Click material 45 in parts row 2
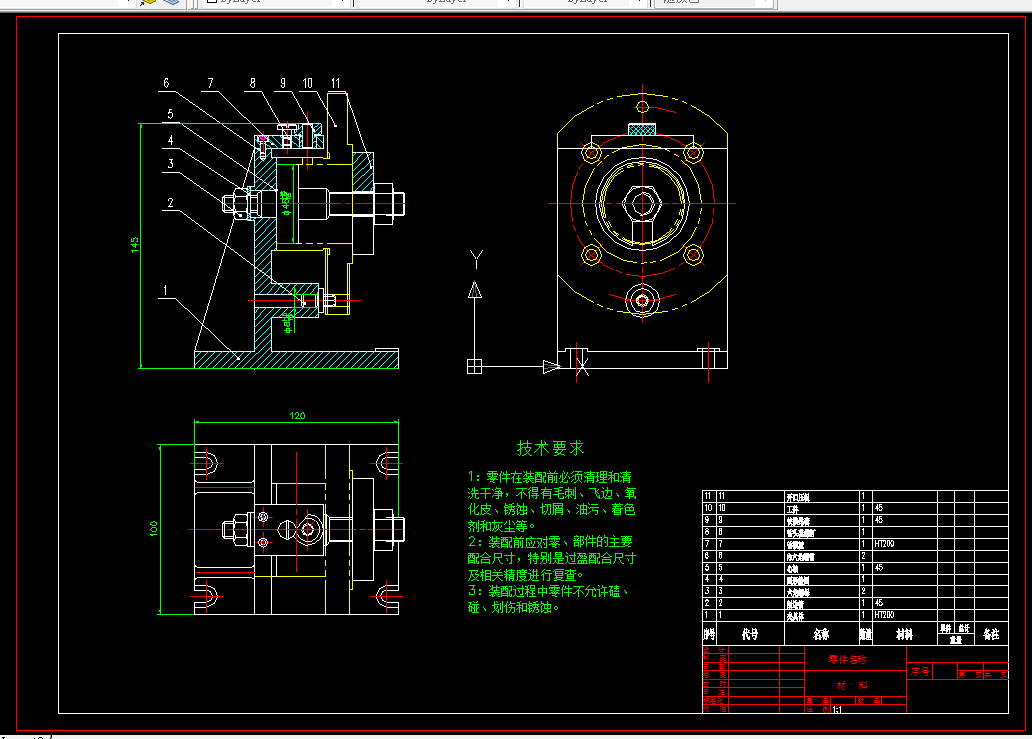The width and height of the screenshot is (1032, 739). click(x=879, y=603)
